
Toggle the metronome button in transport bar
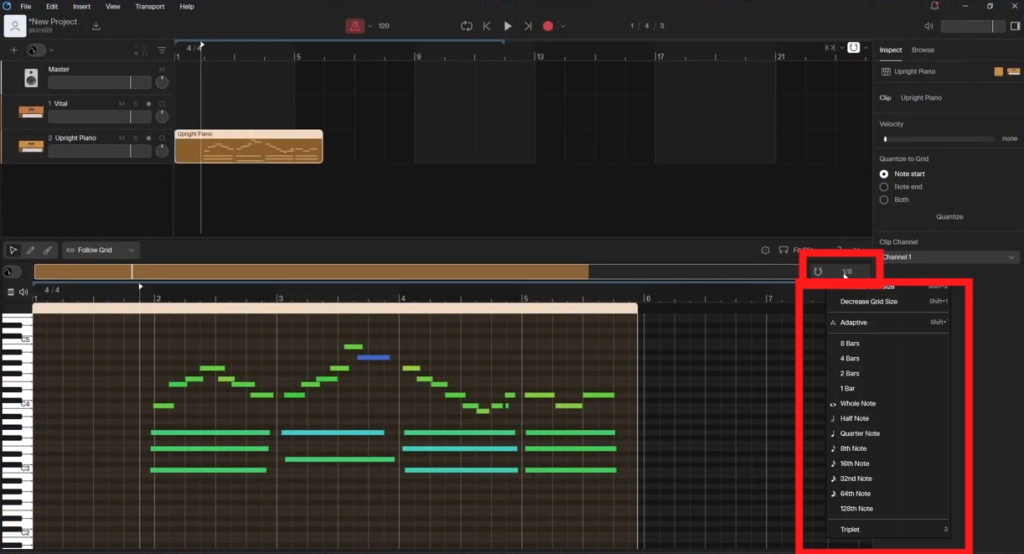point(355,26)
